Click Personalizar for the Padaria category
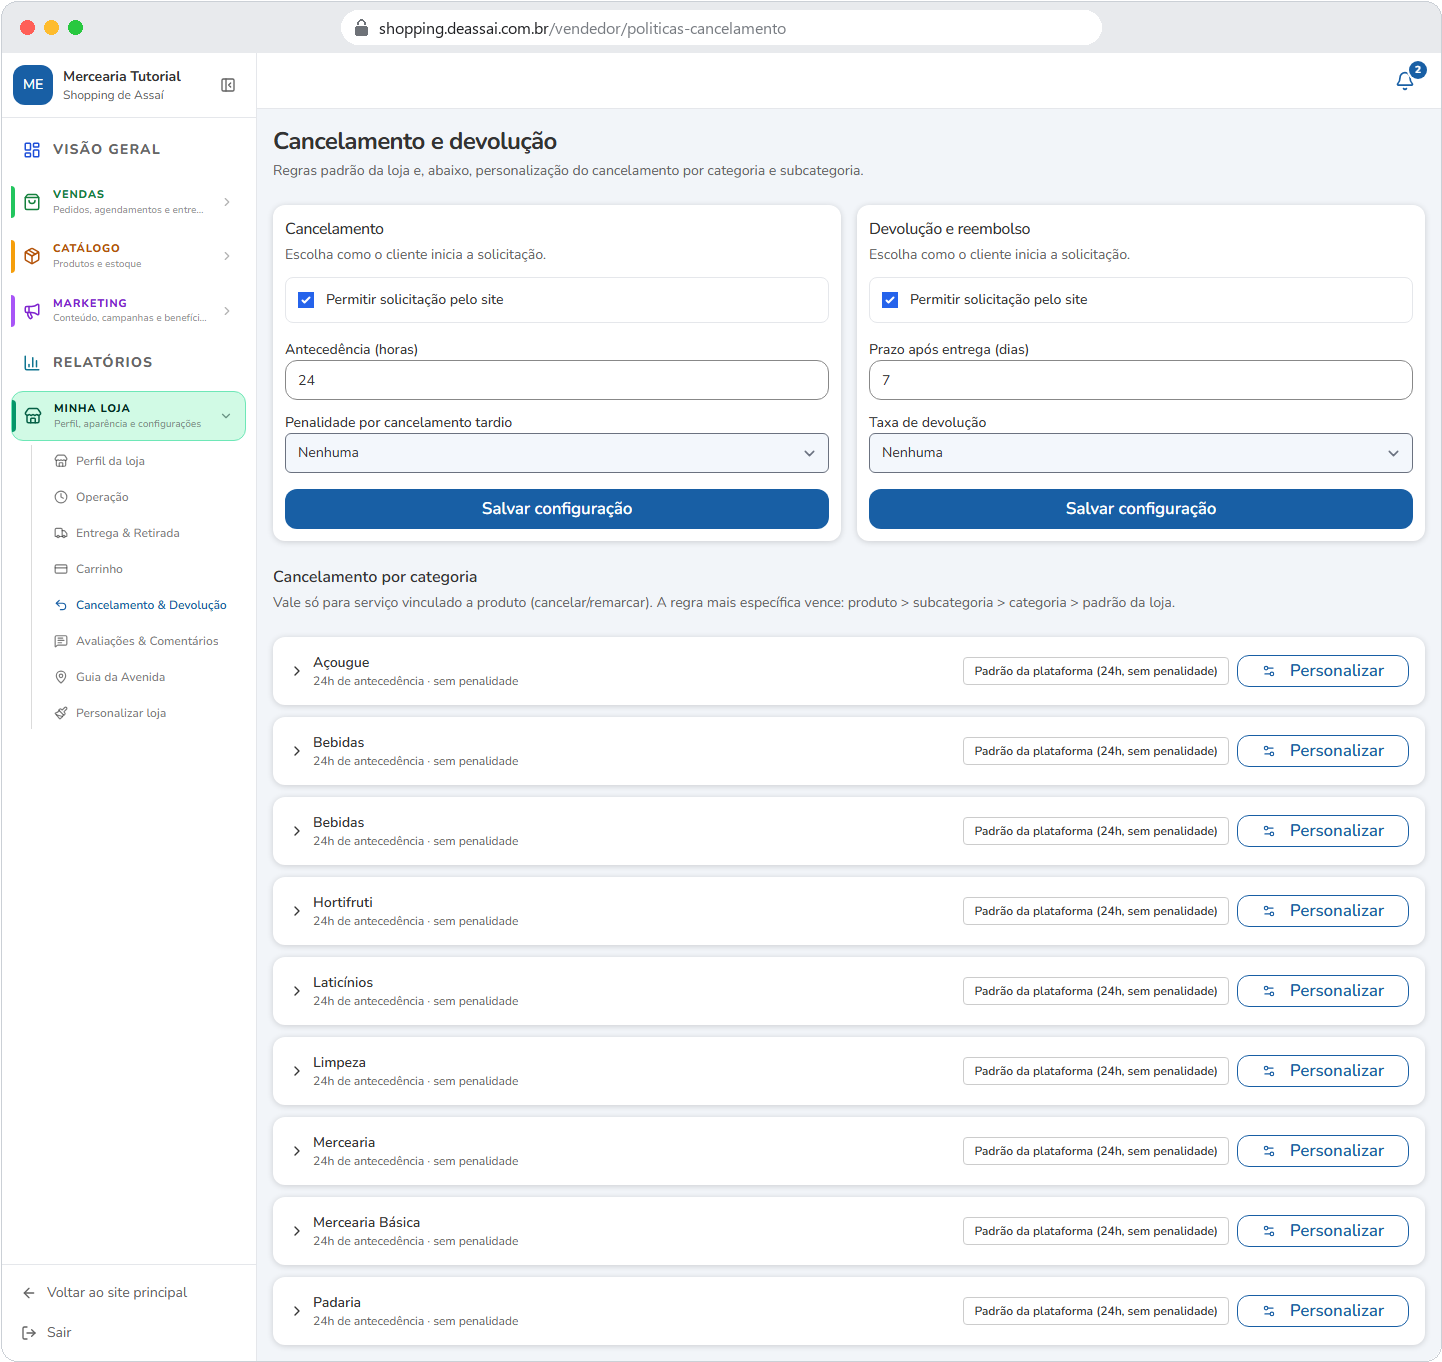 (1323, 1311)
